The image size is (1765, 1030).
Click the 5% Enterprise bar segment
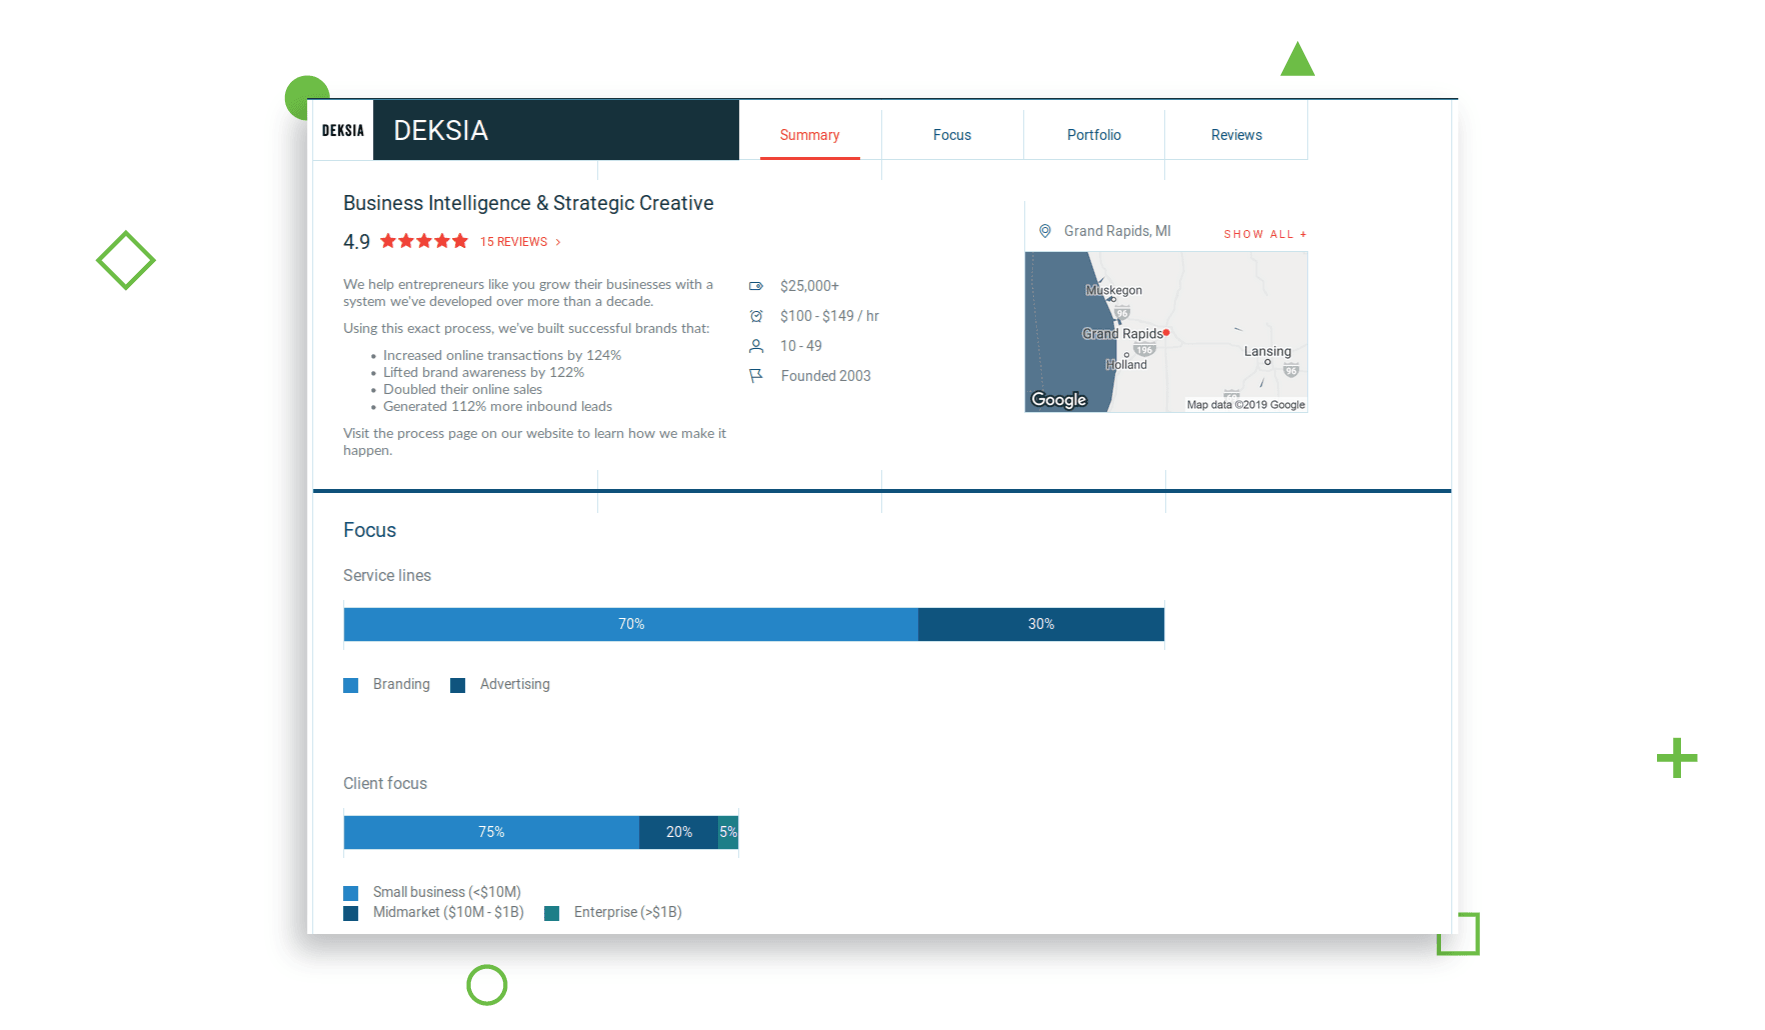728,832
